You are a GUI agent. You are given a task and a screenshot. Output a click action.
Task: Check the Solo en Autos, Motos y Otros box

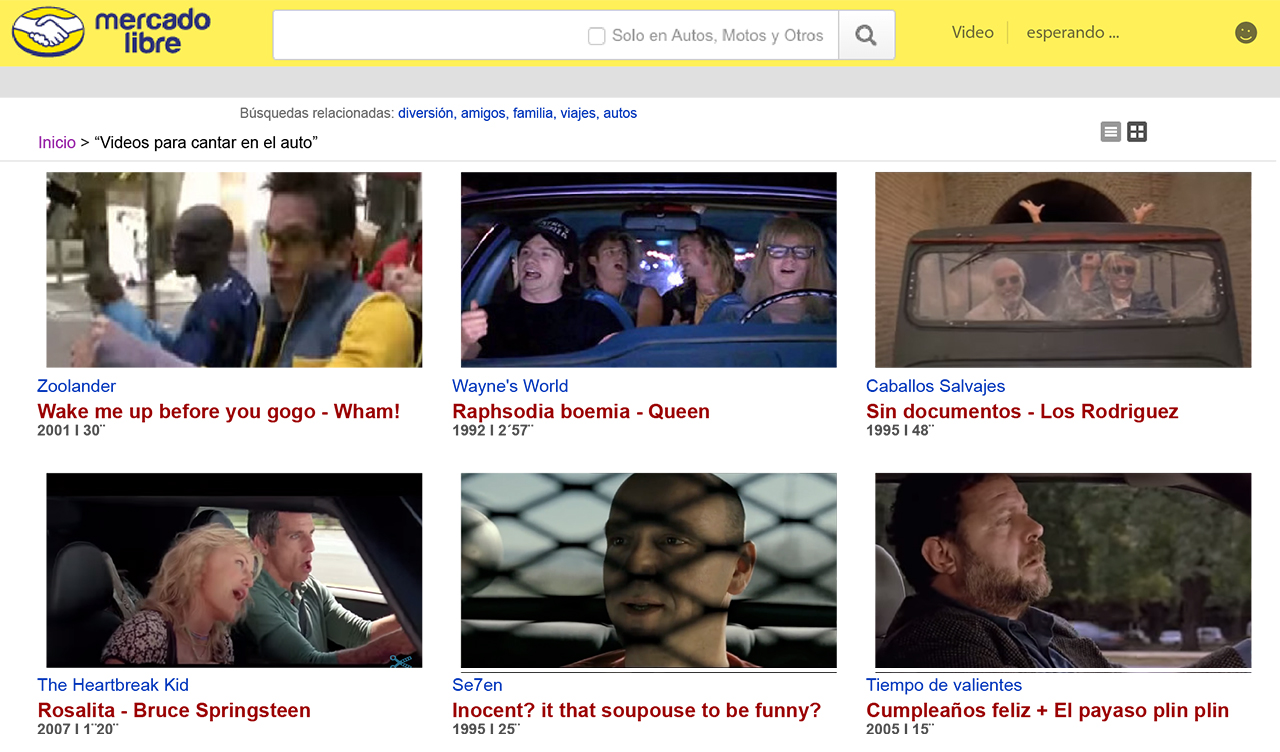597,36
